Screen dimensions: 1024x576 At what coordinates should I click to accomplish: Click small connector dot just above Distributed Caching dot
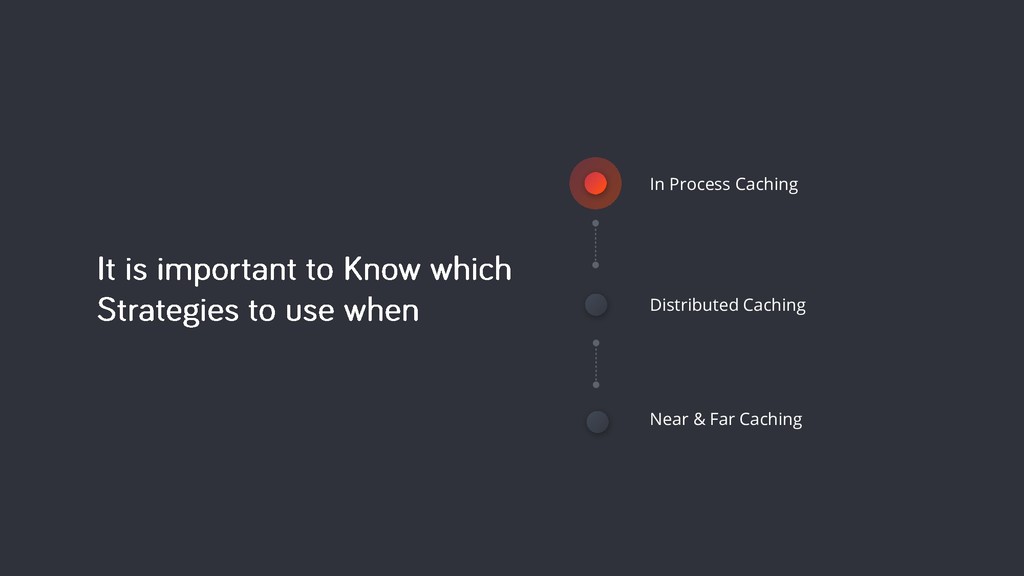[x=596, y=265]
